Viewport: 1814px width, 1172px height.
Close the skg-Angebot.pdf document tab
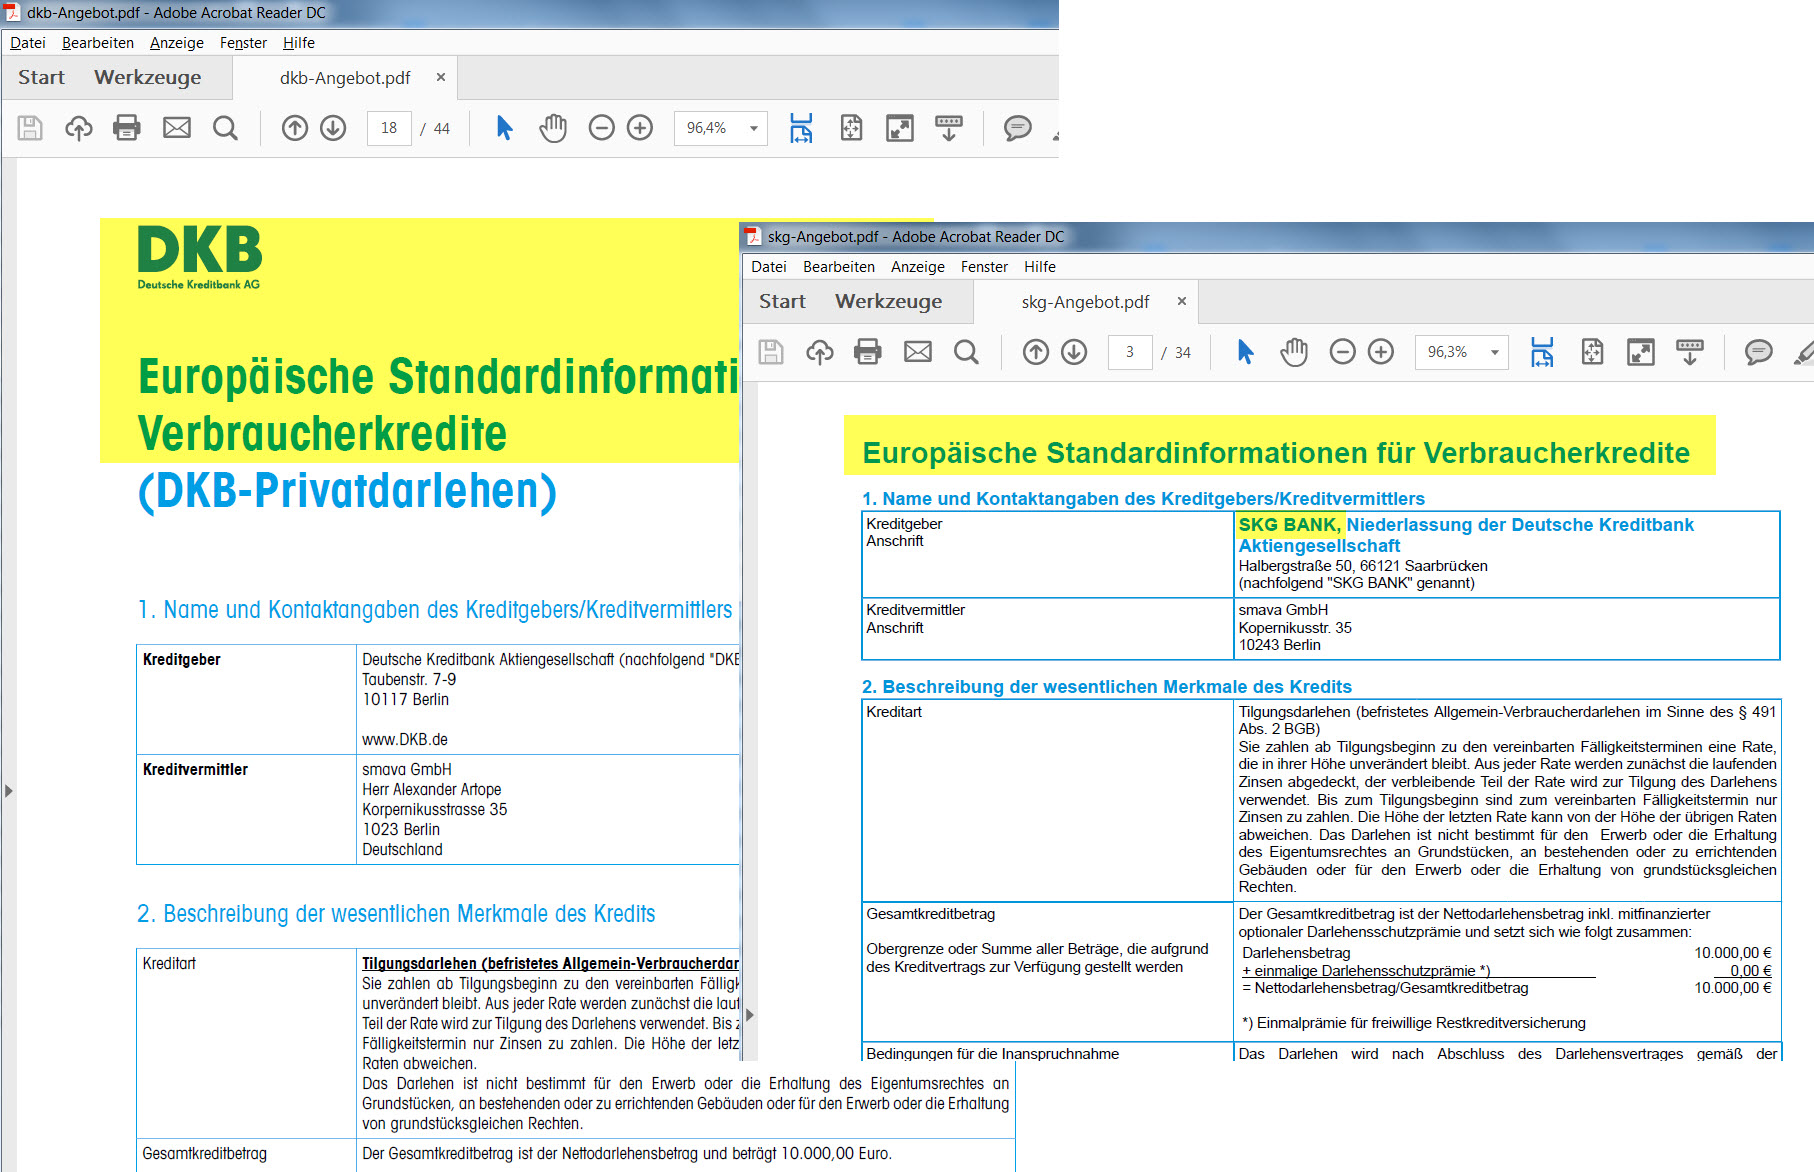[x=1182, y=301]
